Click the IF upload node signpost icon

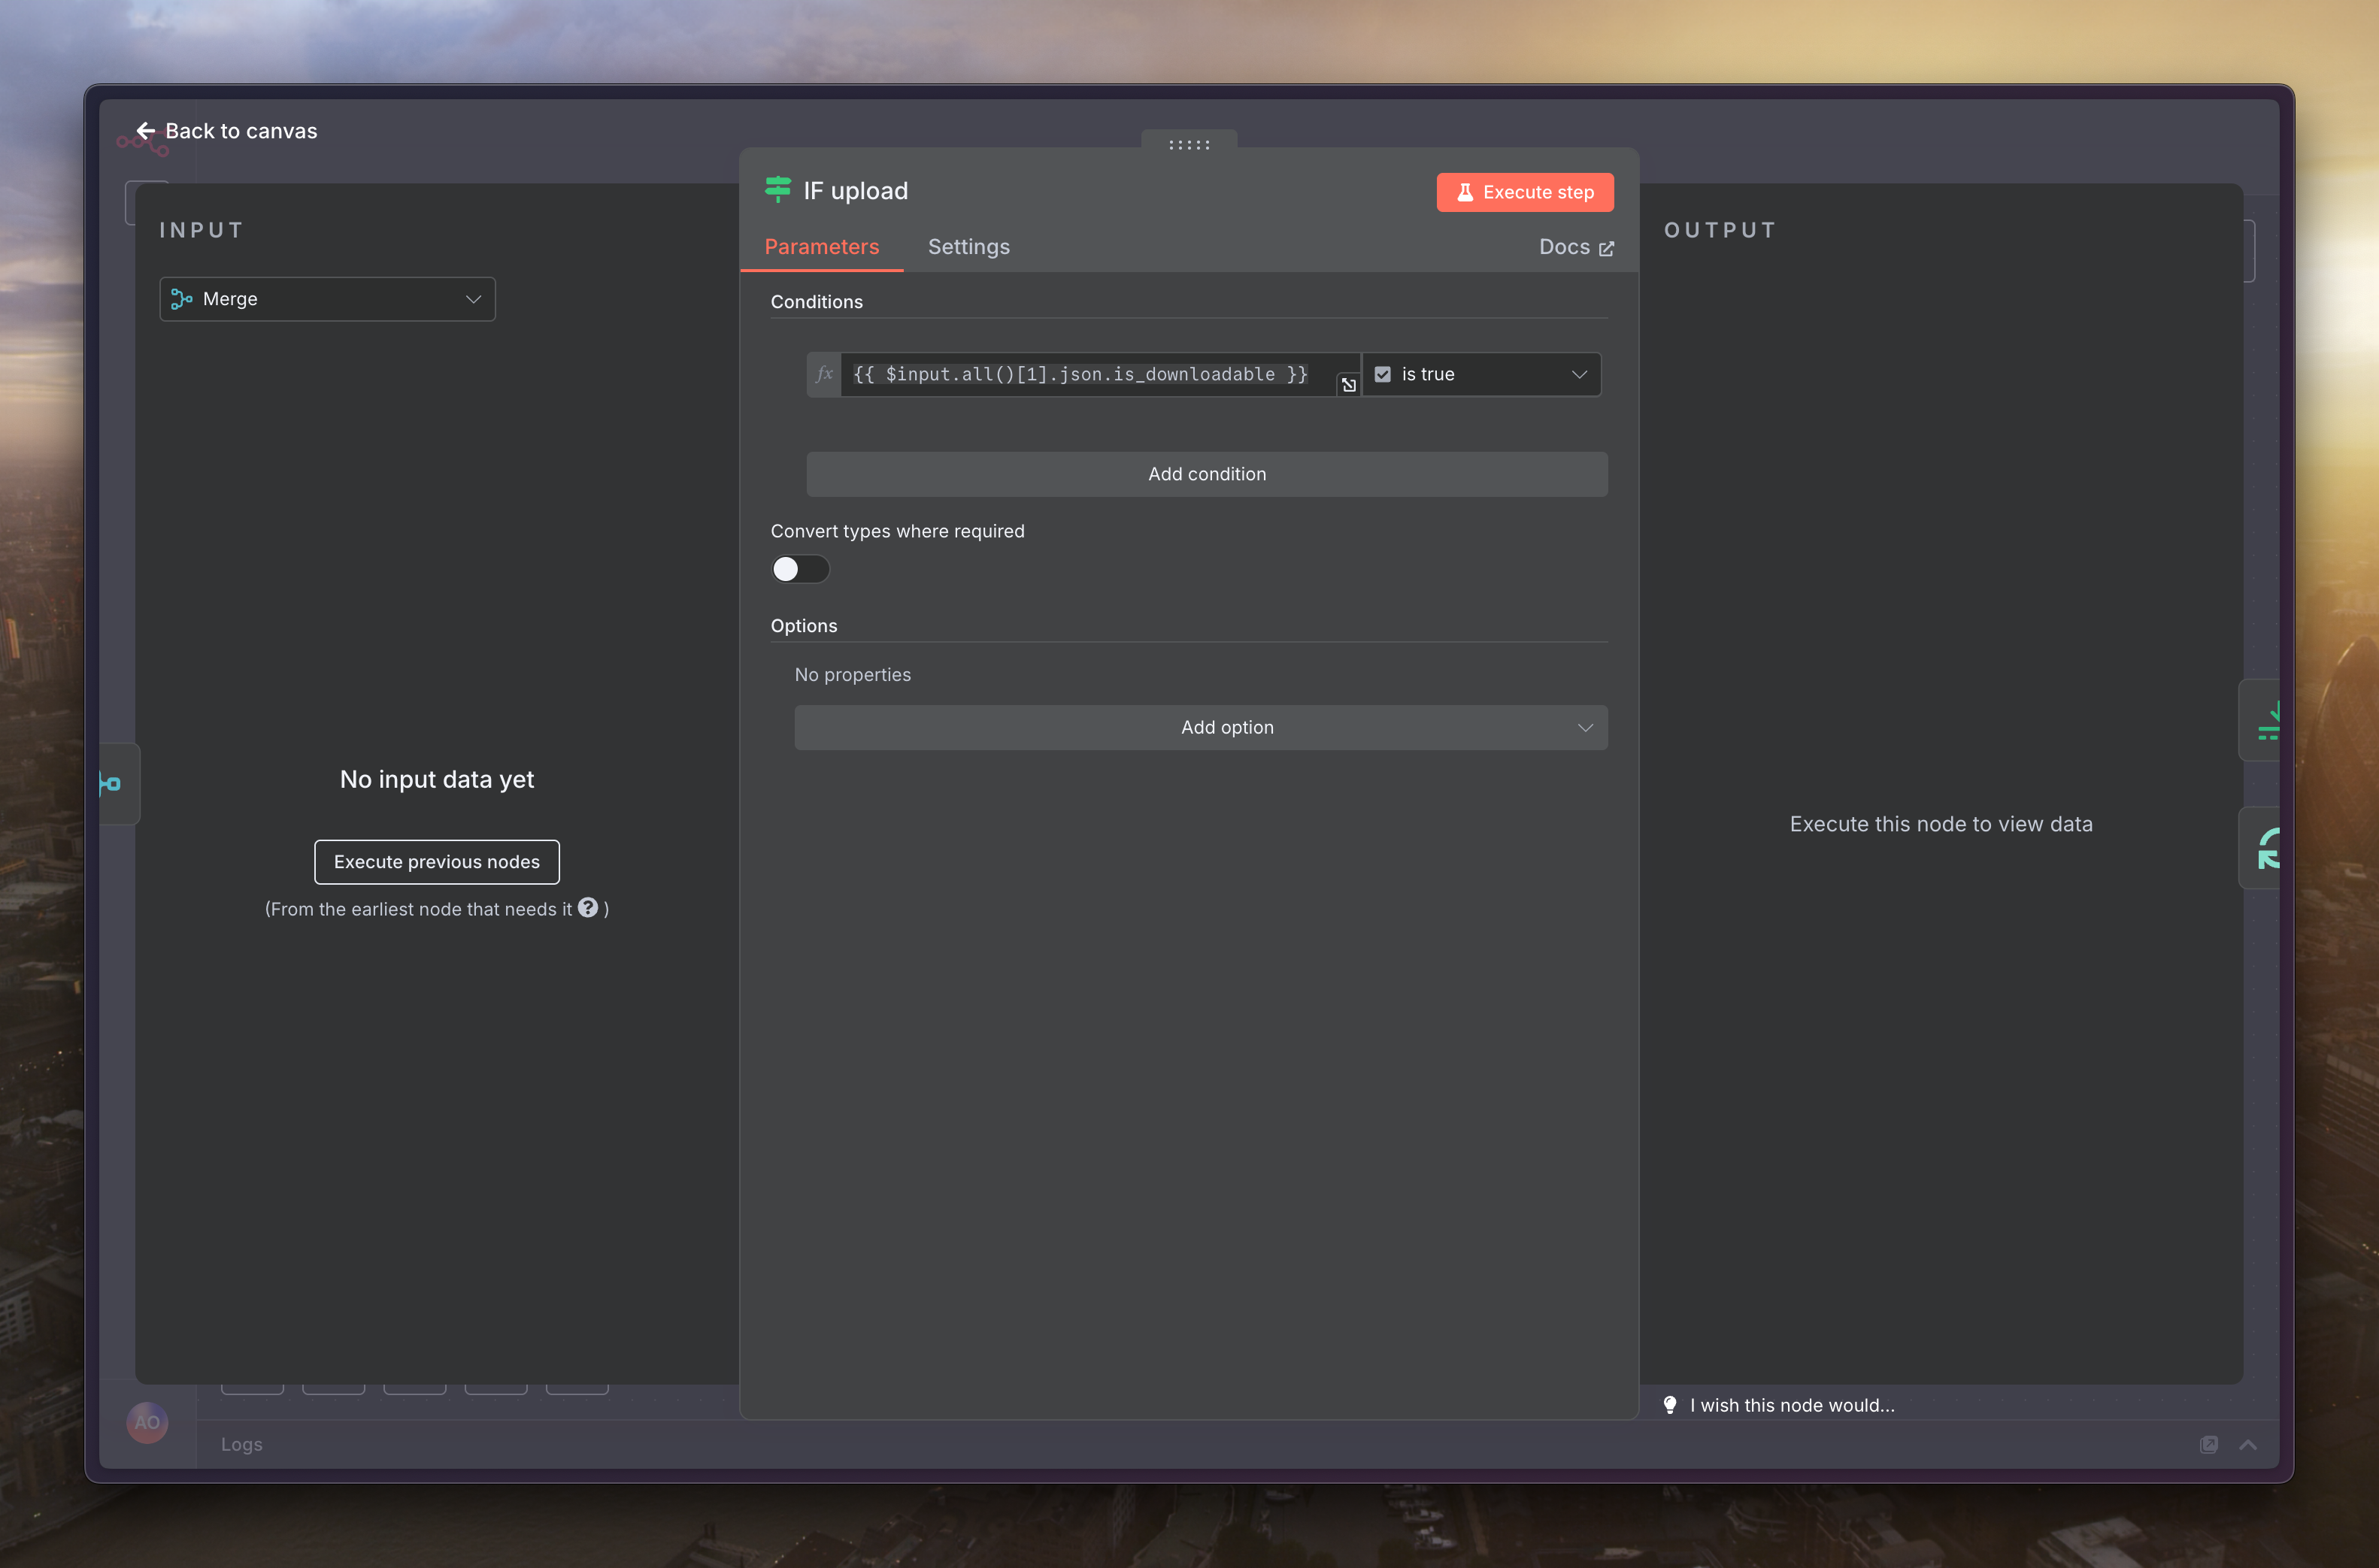pos(777,190)
